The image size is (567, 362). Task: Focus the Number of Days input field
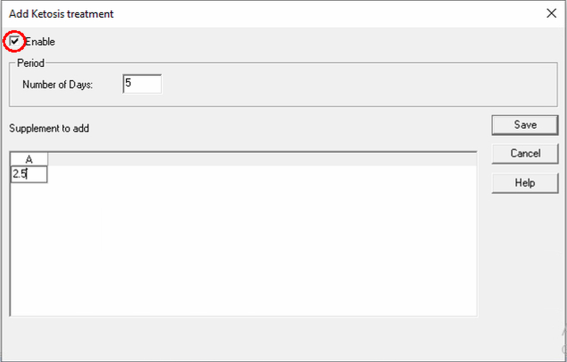point(142,84)
